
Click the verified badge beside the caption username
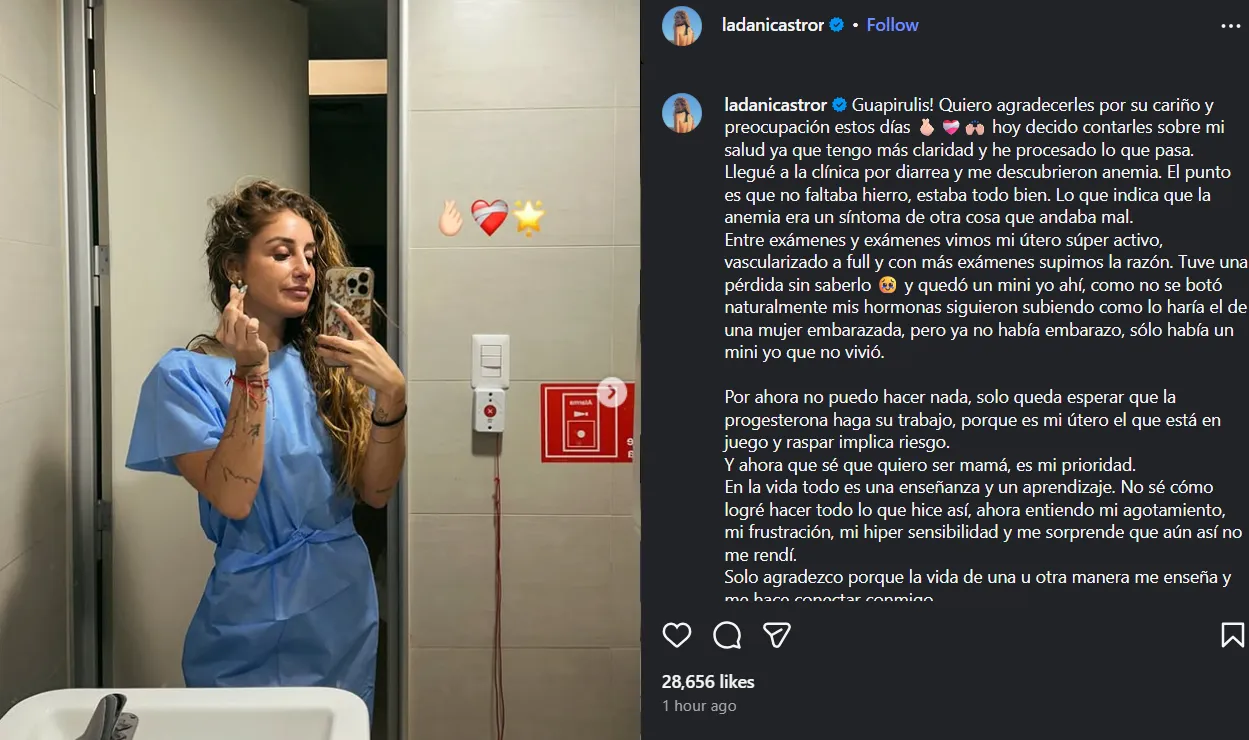coord(839,104)
